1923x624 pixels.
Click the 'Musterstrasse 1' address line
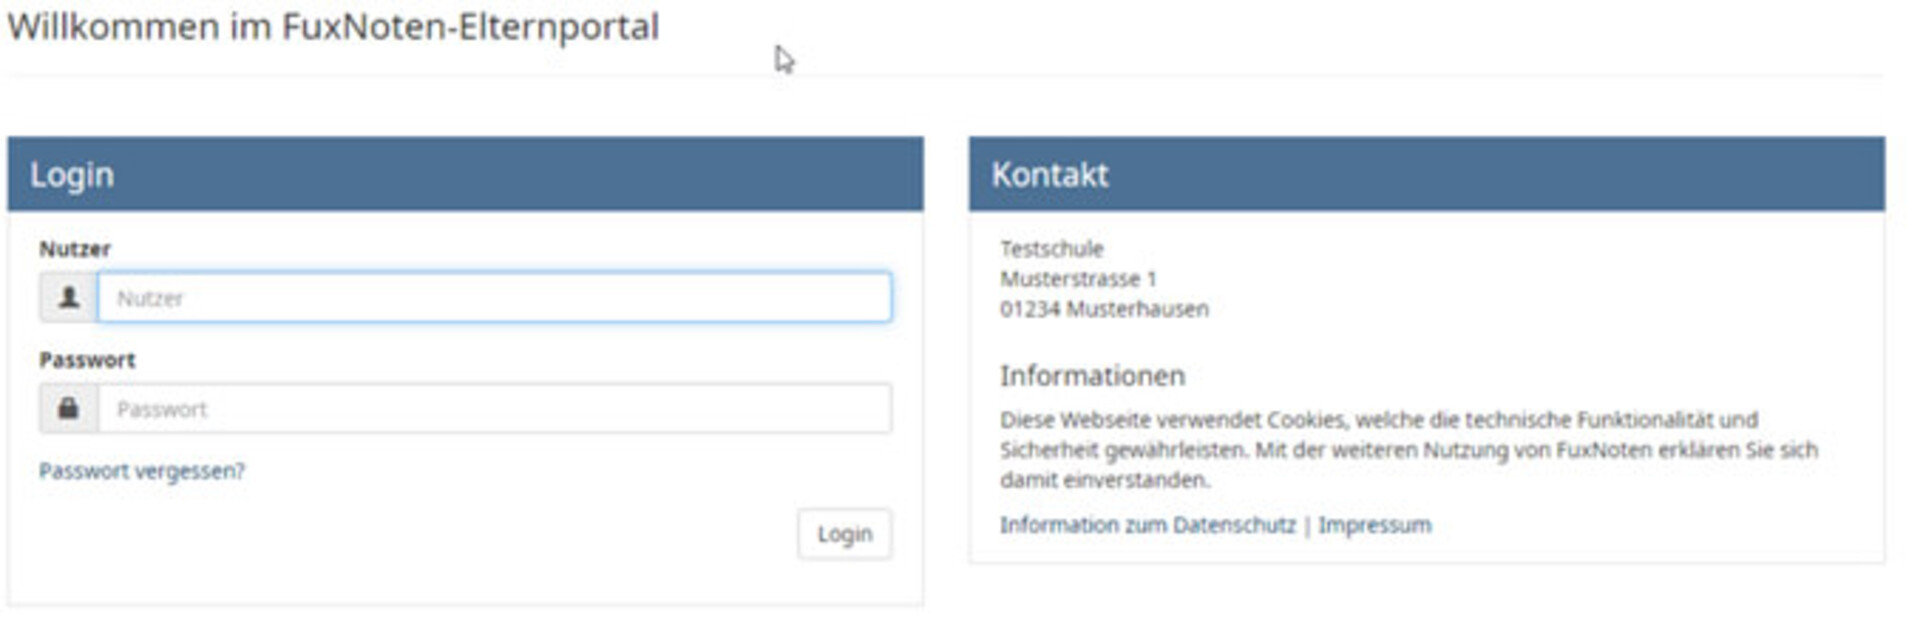click(x=1077, y=279)
